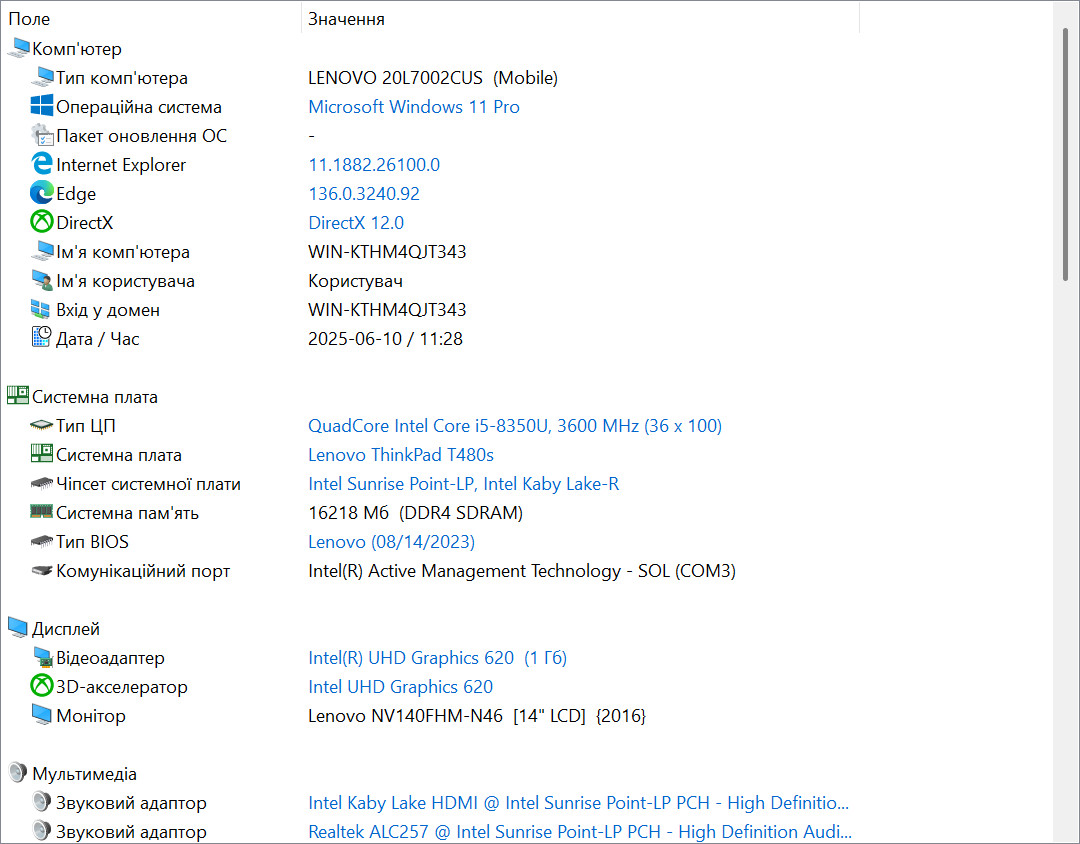The width and height of the screenshot is (1080, 844).
Task: Click the Internet Explorer icon
Action: pos(42,164)
